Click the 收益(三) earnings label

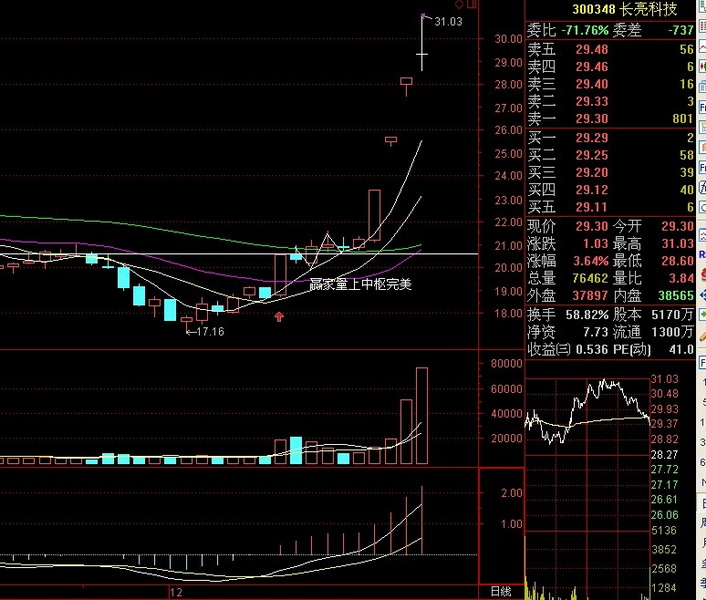[x=547, y=350]
